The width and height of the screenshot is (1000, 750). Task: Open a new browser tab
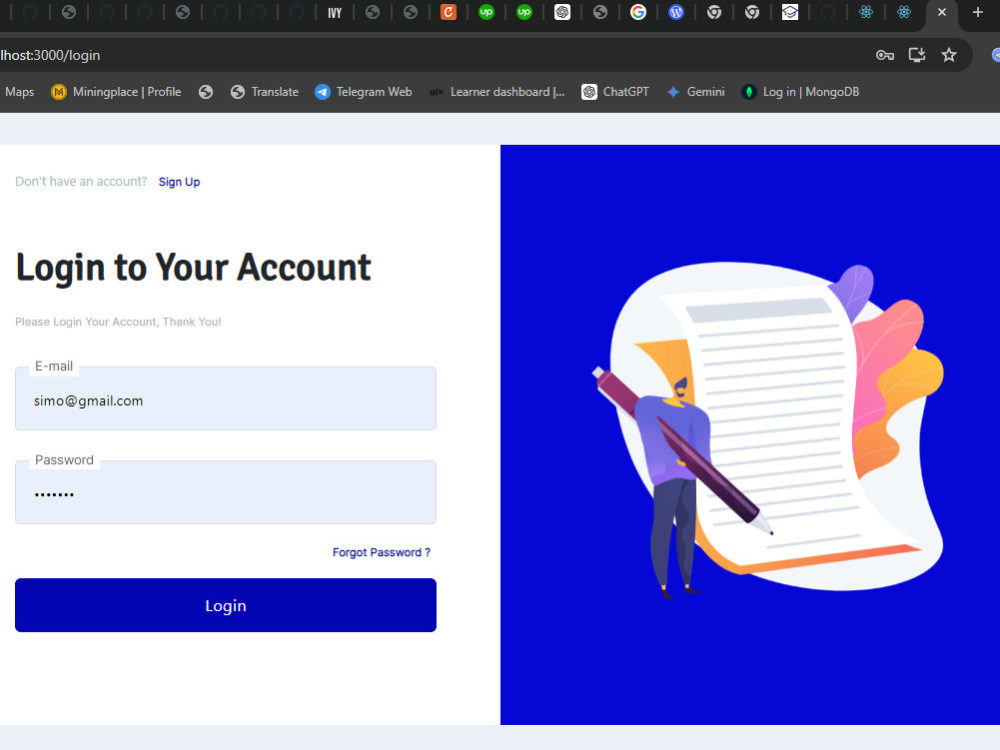(978, 12)
